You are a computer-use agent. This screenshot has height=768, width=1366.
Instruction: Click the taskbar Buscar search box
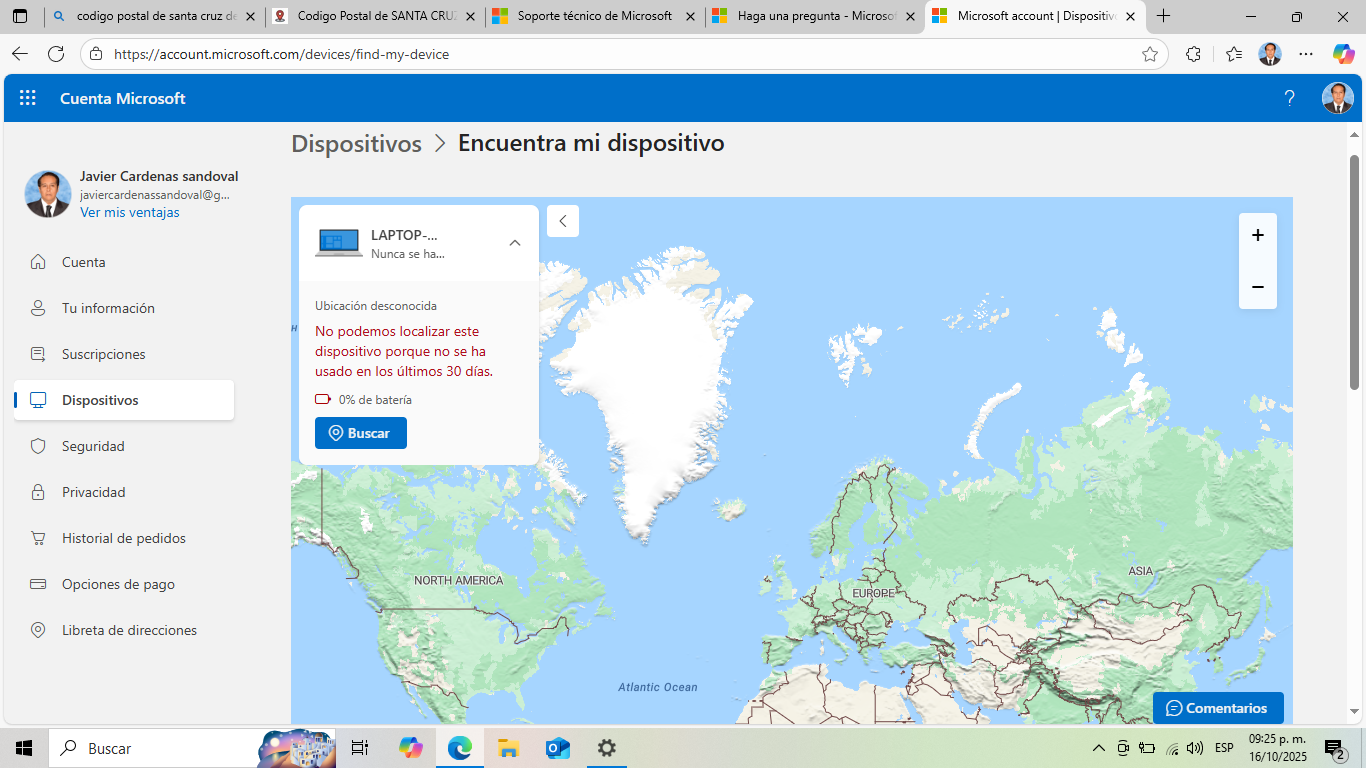click(x=190, y=748)
